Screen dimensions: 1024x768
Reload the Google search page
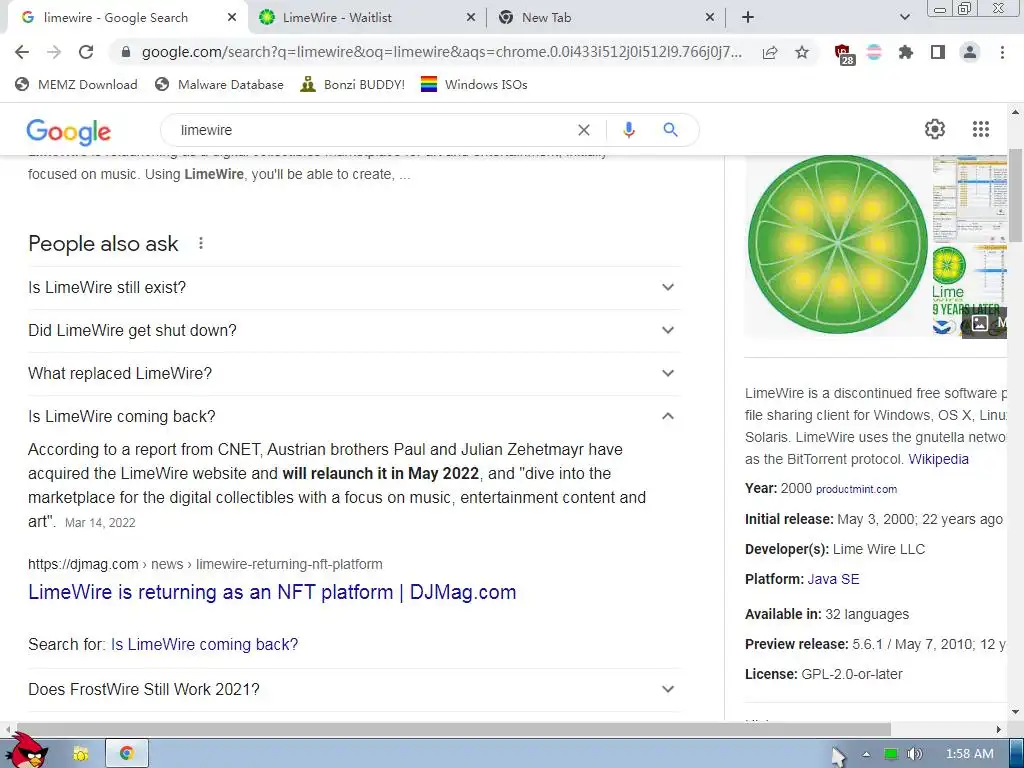pyautogui.click(x=86, y=52)
